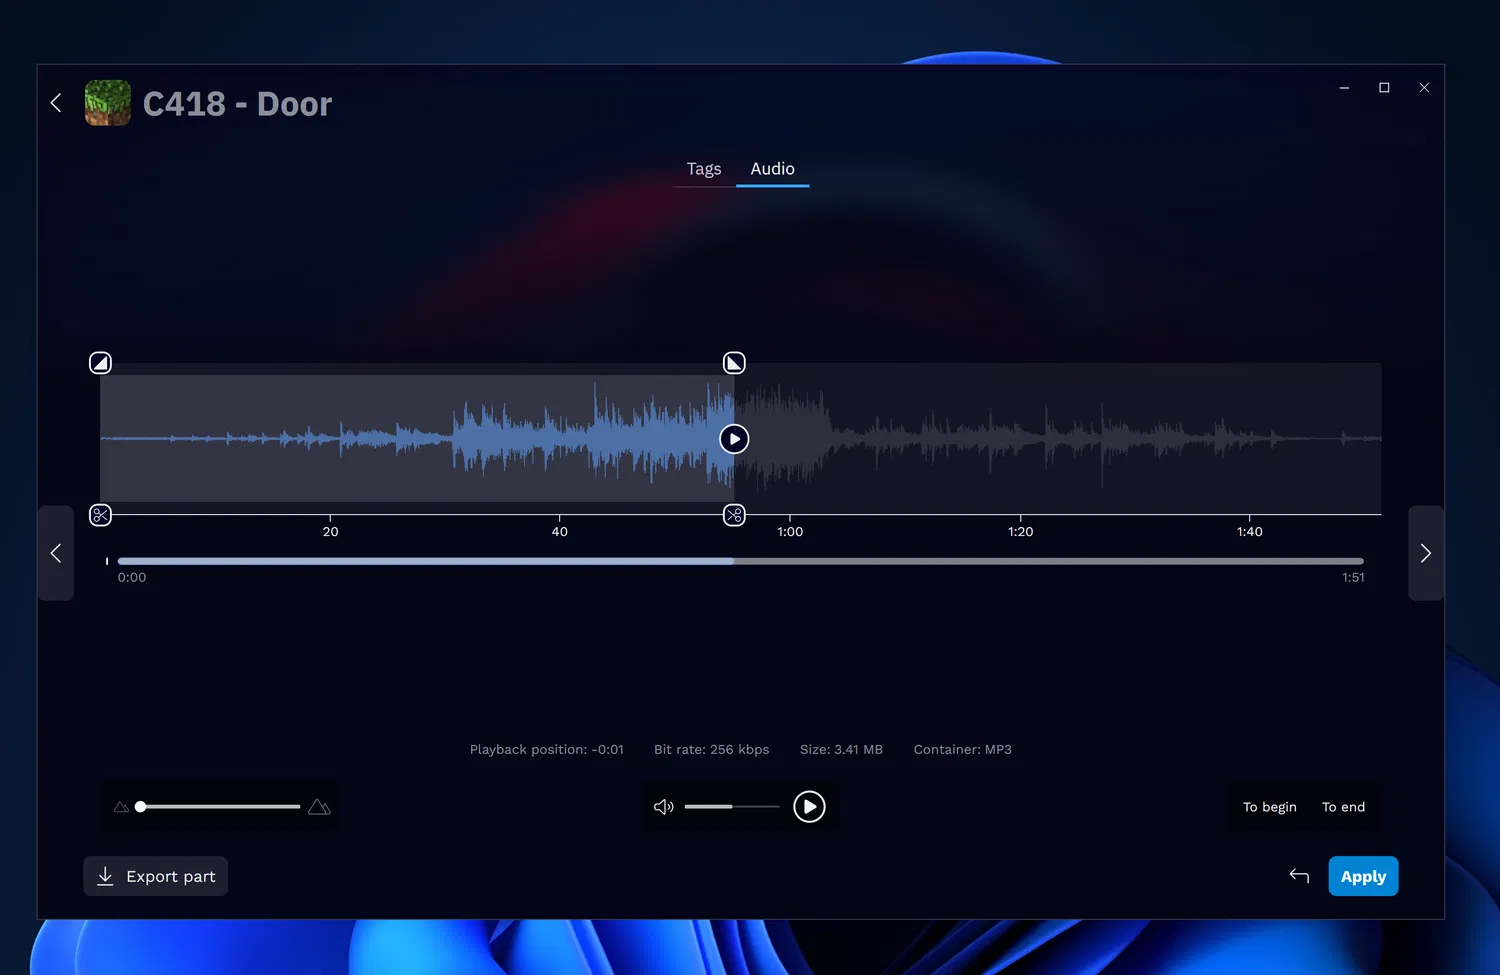Viewport: 1500px width, 975px height.
Task: Switch to the Tags tab
Action: point(704,169)
